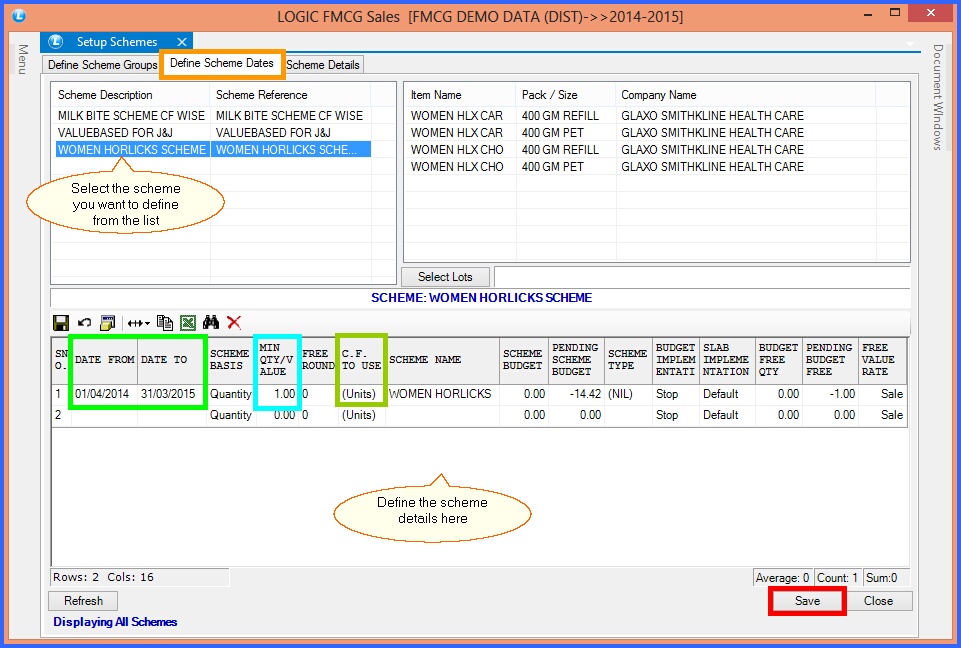Click the Refresh button

point(83,601)
